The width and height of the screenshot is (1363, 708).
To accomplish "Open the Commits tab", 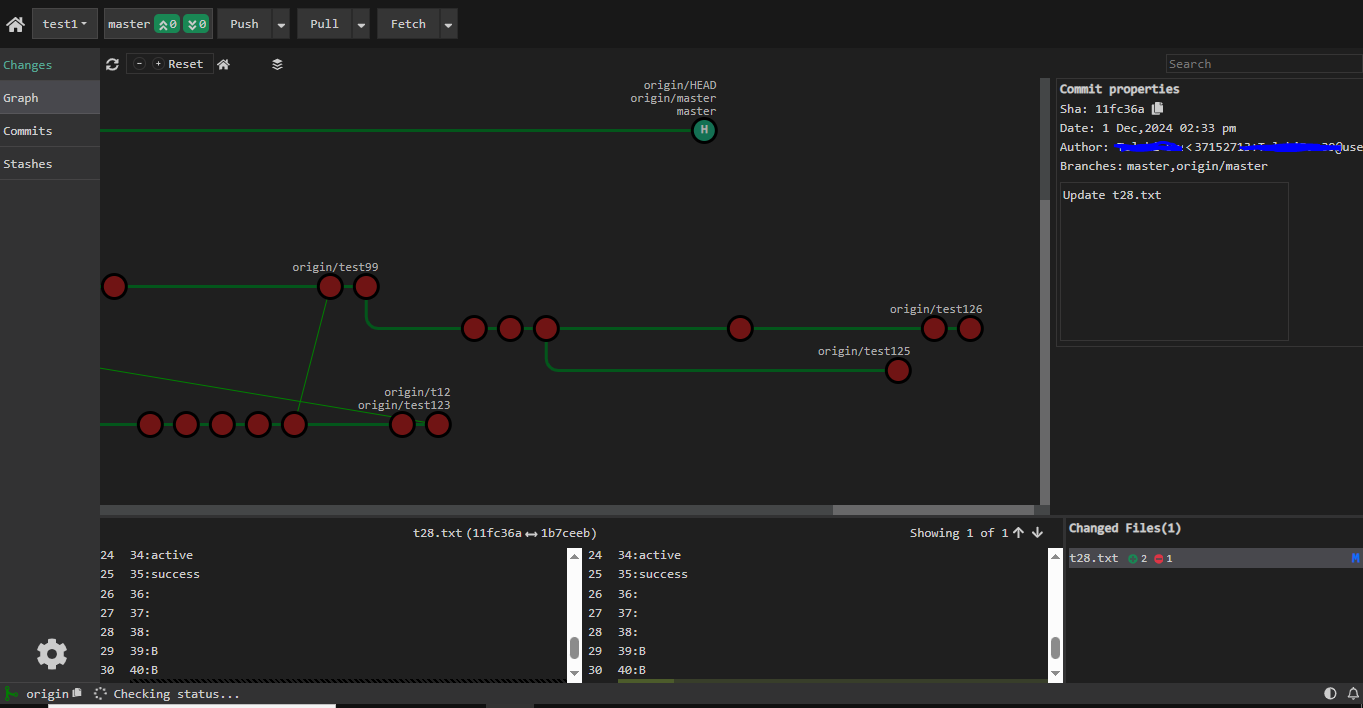I will click(50, 131).
